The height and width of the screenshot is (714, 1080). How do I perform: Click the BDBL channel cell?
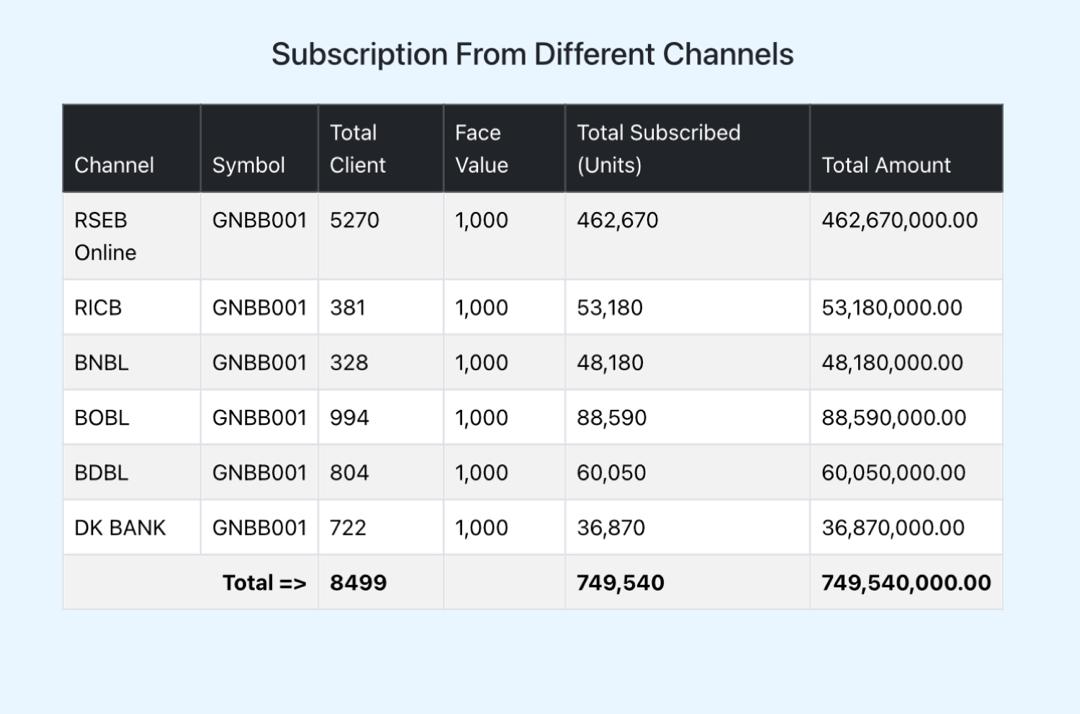[x=101, y=473]
